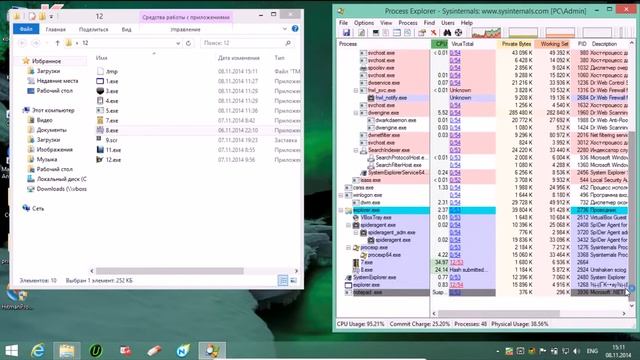Switch File Explorer to details view toggle

click(282, 280)
